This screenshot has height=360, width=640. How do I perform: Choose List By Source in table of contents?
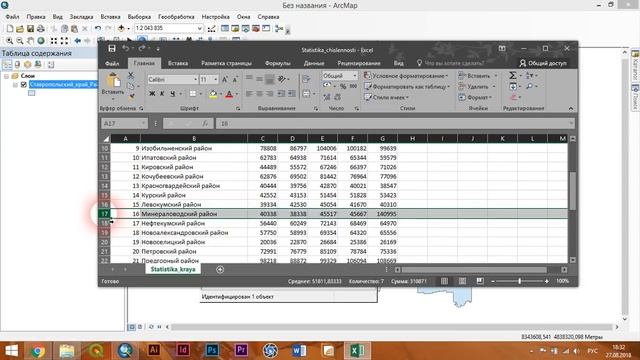coord(17,64)
